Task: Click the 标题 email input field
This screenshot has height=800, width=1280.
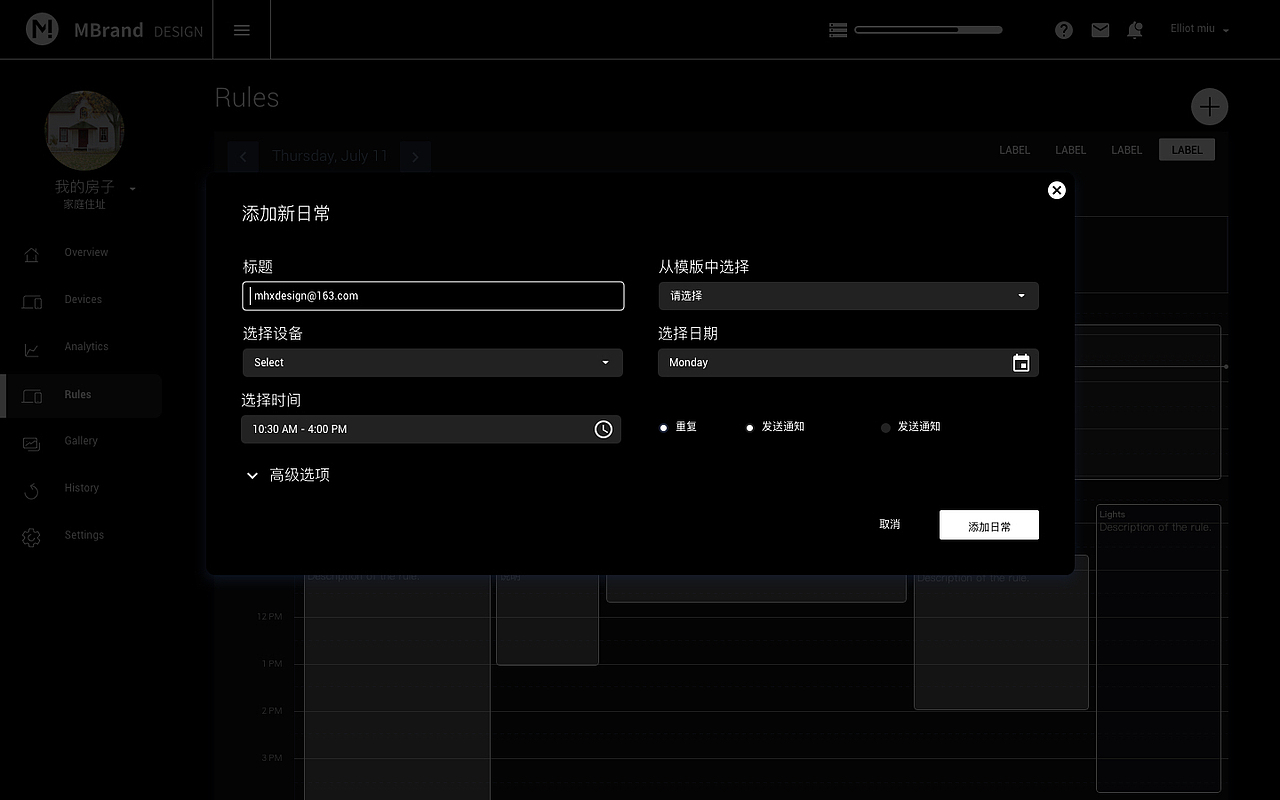Action: pyautogui.click(x=432, y=296)
